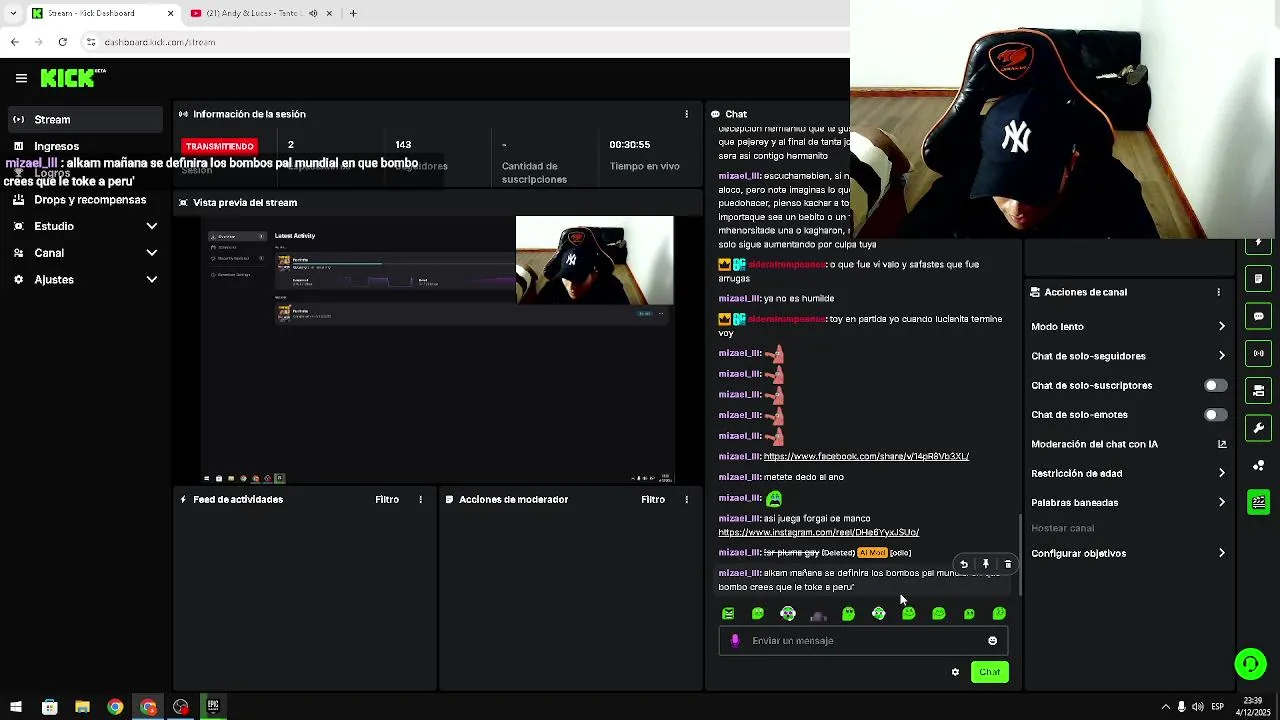Insert the angry square green emote
Image resolution: width=1280 pixels, height=720 pixels.
(x=728, y=613)
